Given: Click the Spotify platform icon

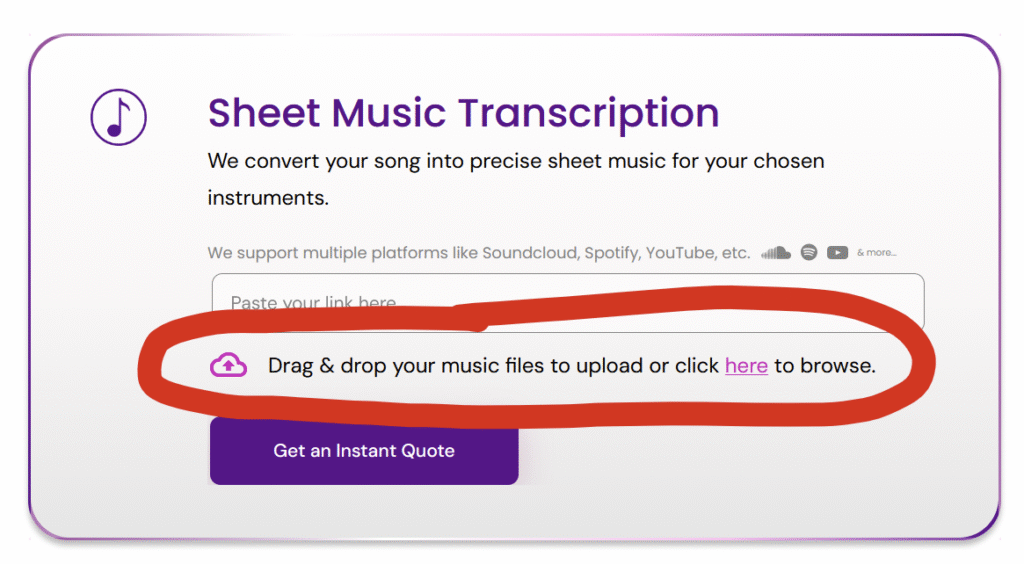Looking at the screenshot, I should coord(809,252).
